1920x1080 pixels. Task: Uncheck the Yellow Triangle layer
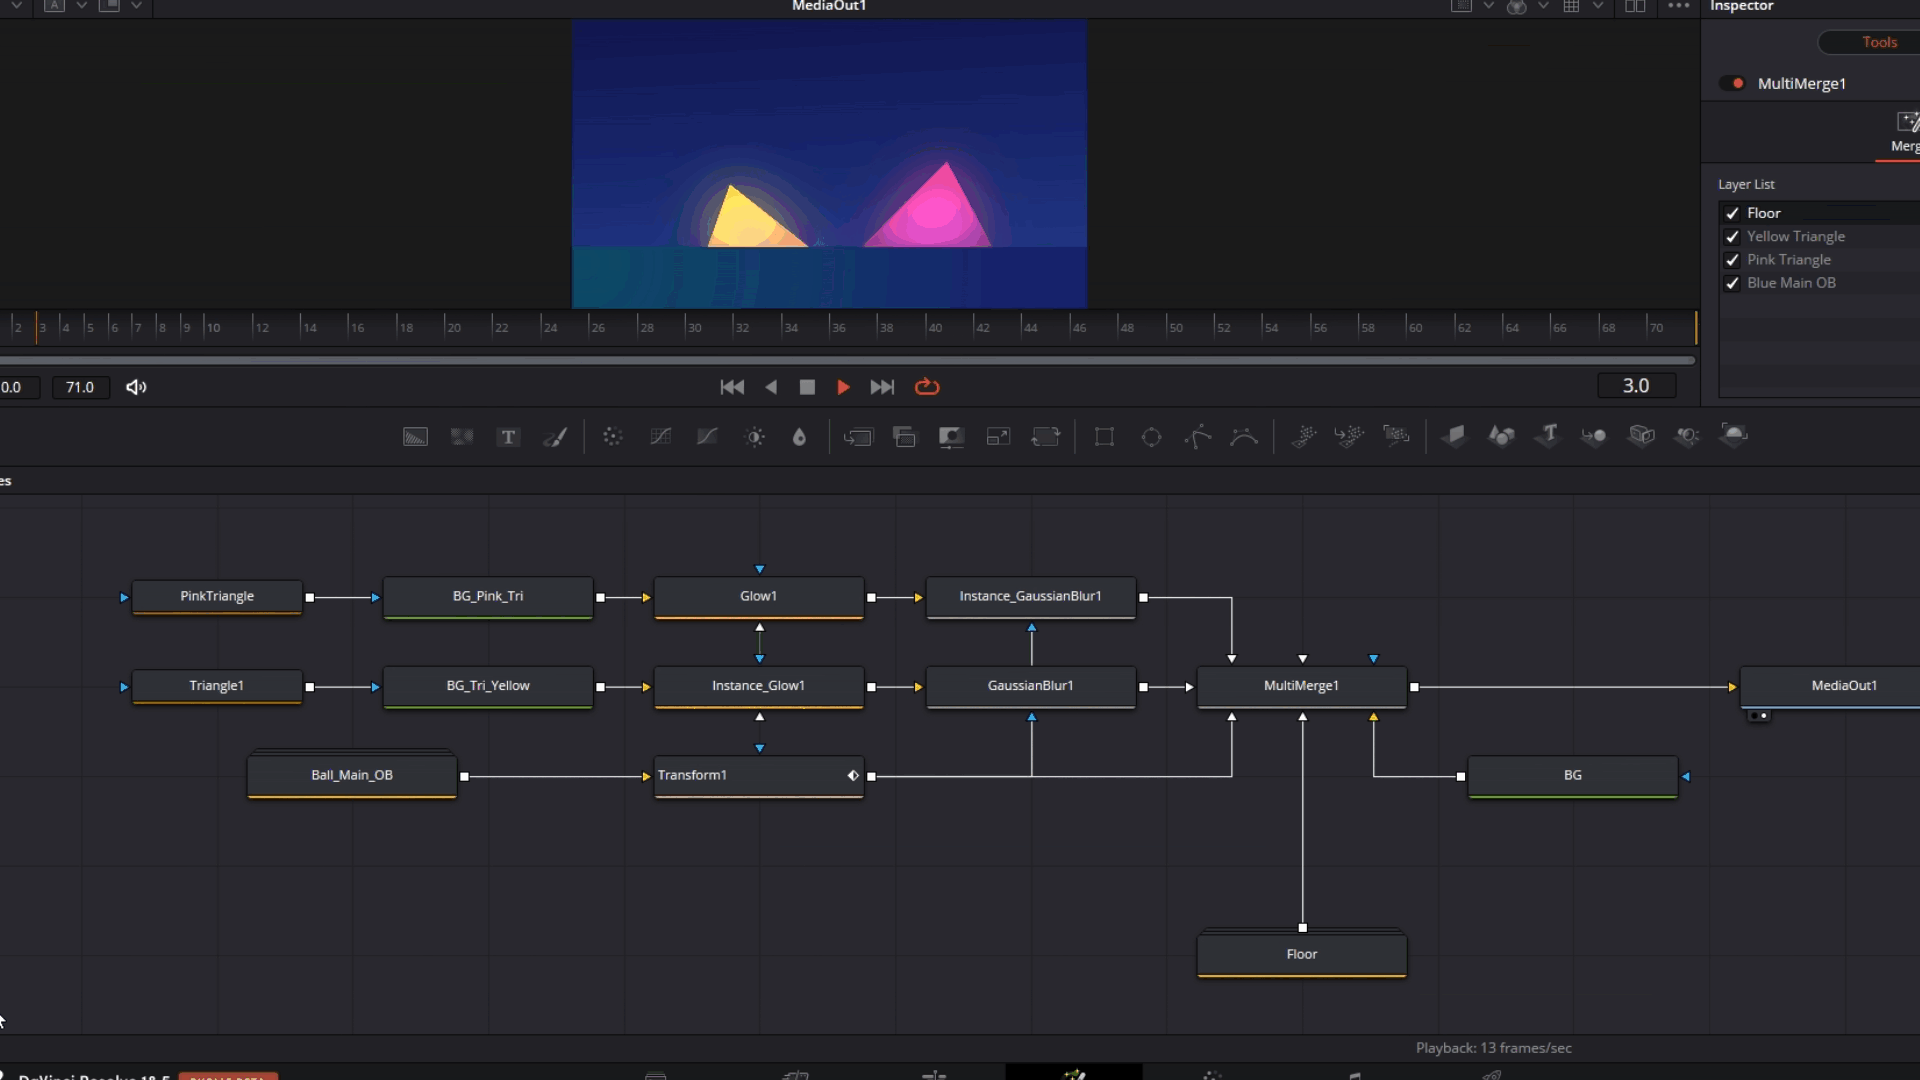point(1732,237)
